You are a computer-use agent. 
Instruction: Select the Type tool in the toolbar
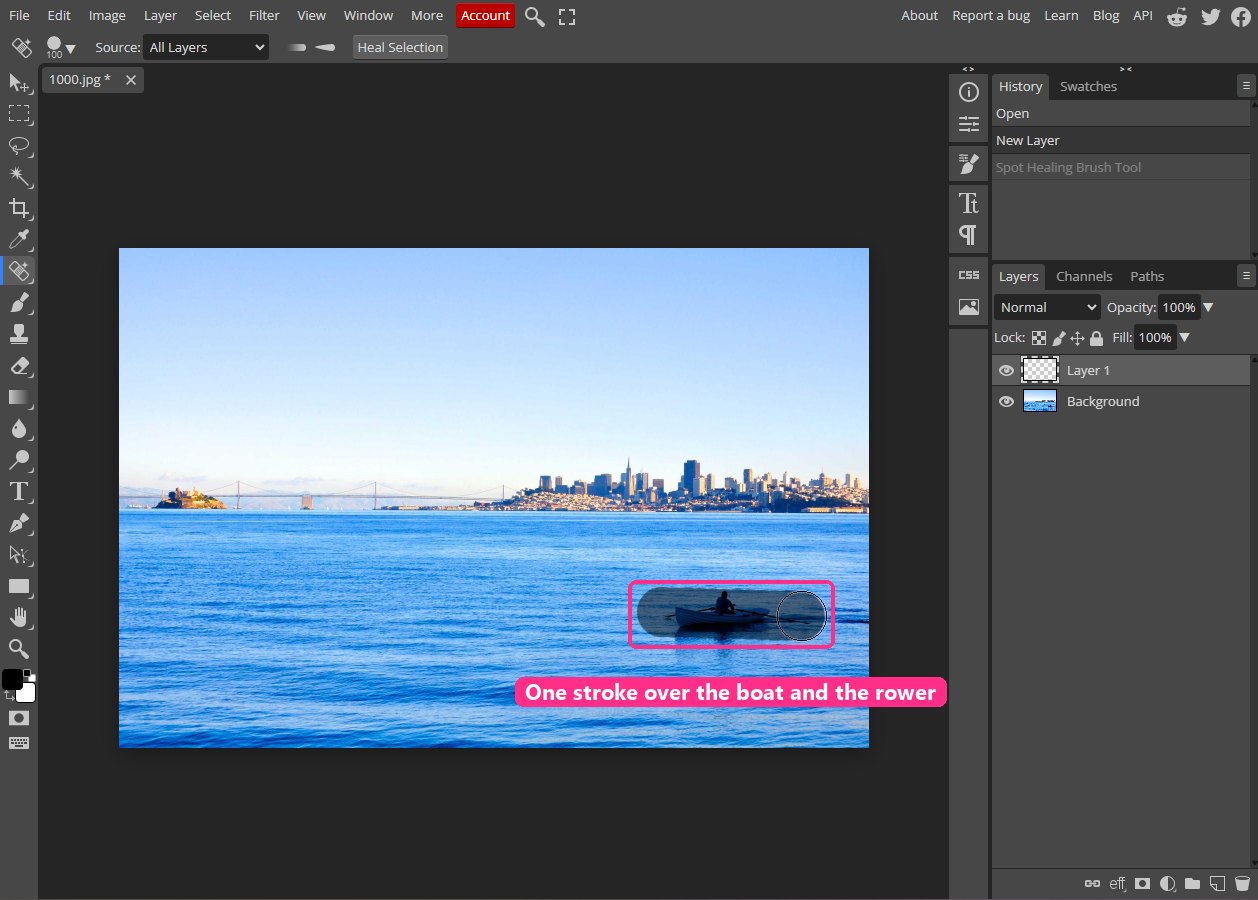click(x=19, y=491)
